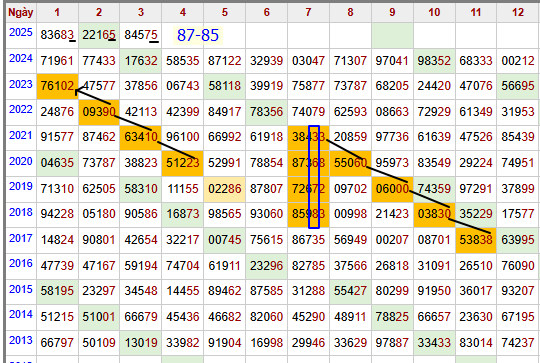Click the cell reading 17632

[141, 61]
